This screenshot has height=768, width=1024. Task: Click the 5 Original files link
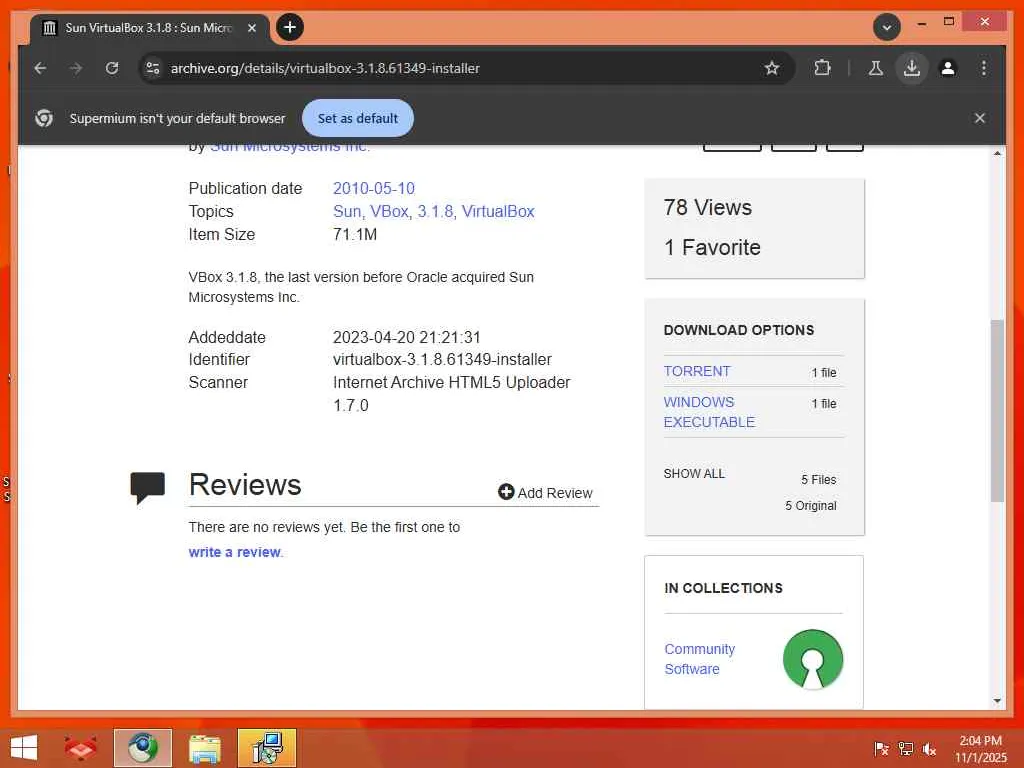tap(810, 505)
